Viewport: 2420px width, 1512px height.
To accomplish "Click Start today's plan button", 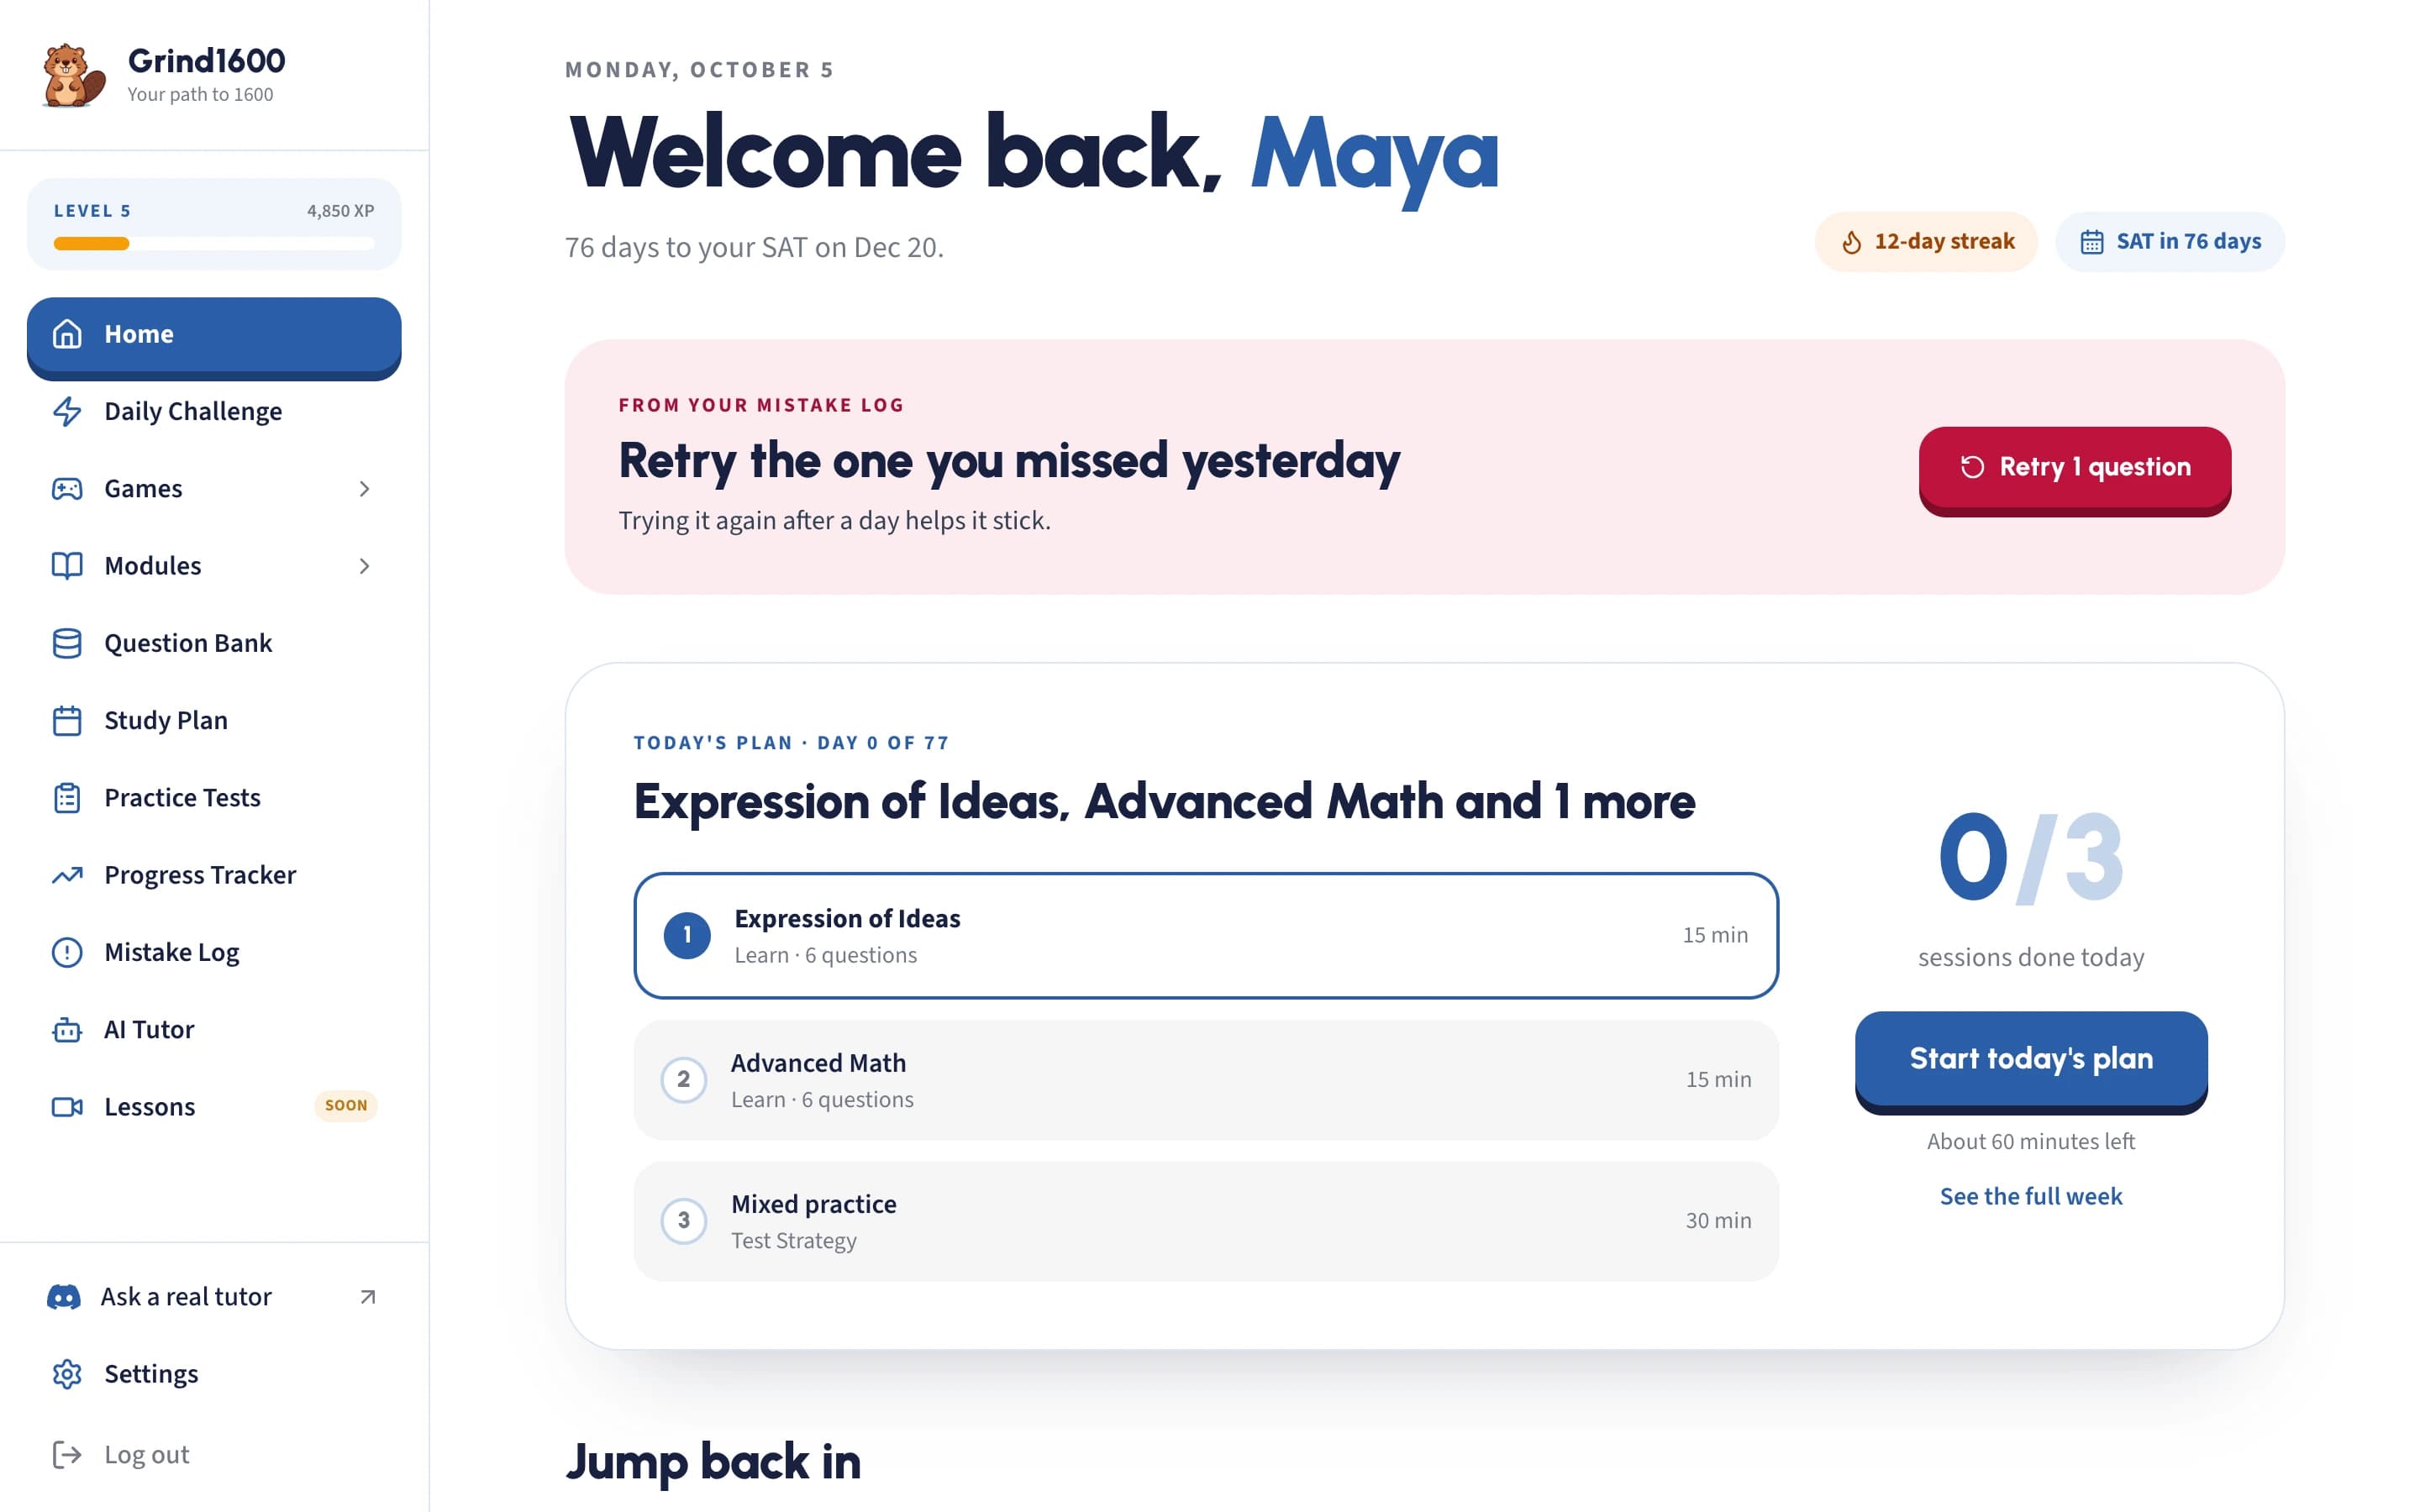I will [x=2031, y=1061].
